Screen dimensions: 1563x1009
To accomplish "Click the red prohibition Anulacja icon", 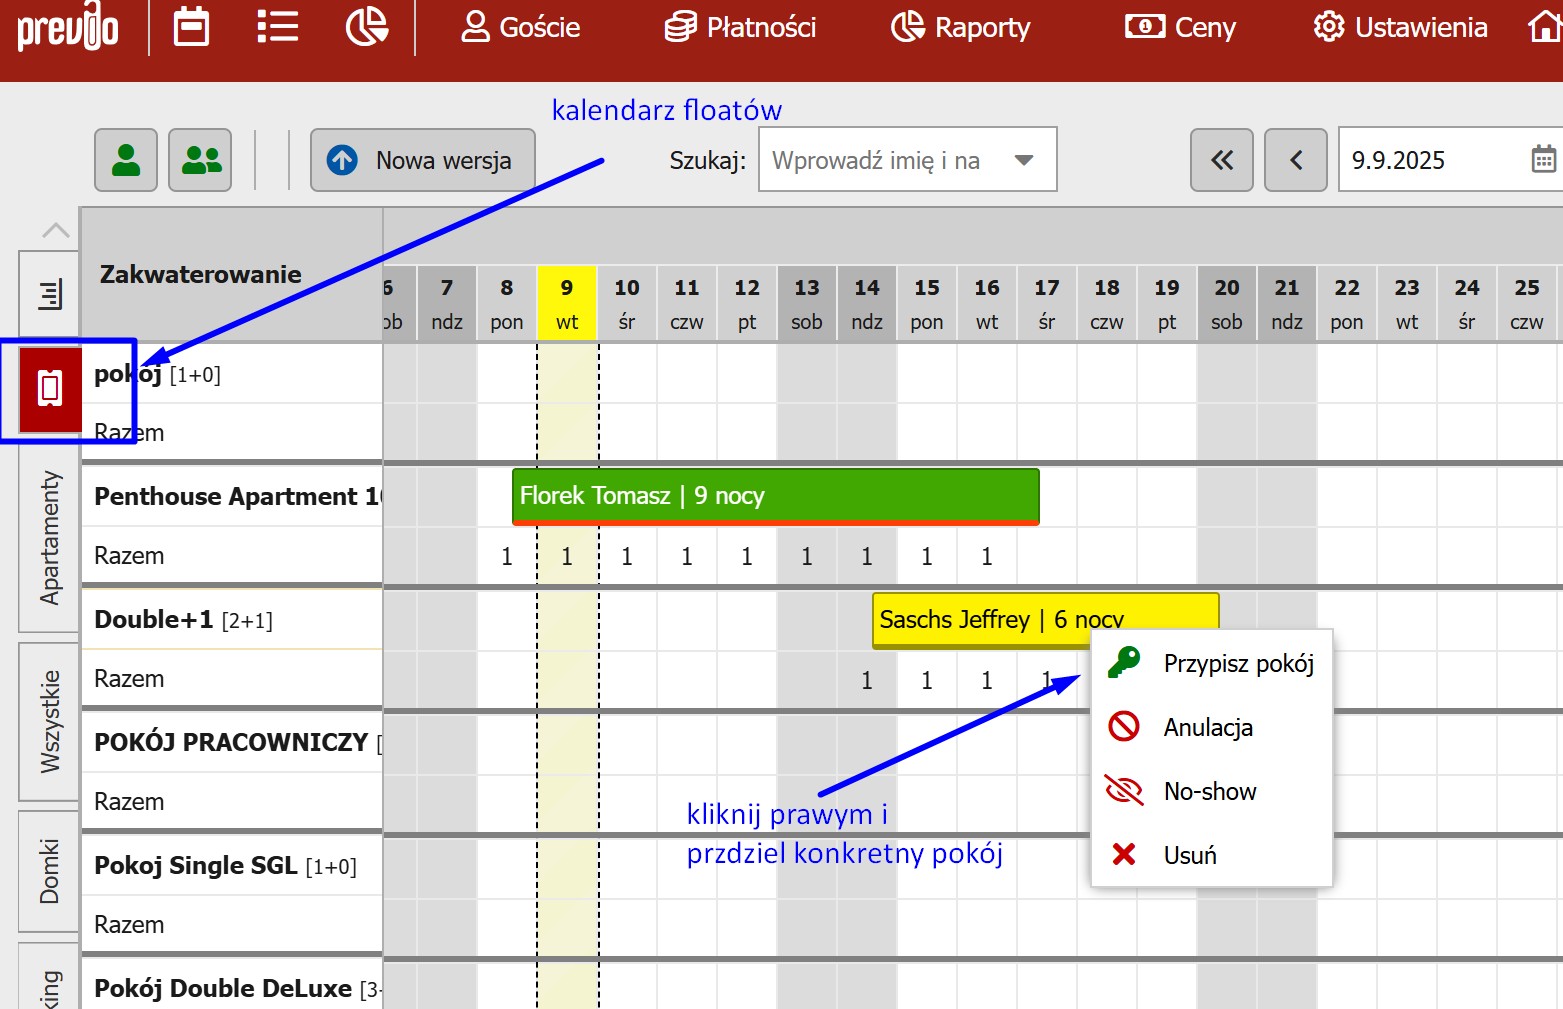I will 1124,726.
